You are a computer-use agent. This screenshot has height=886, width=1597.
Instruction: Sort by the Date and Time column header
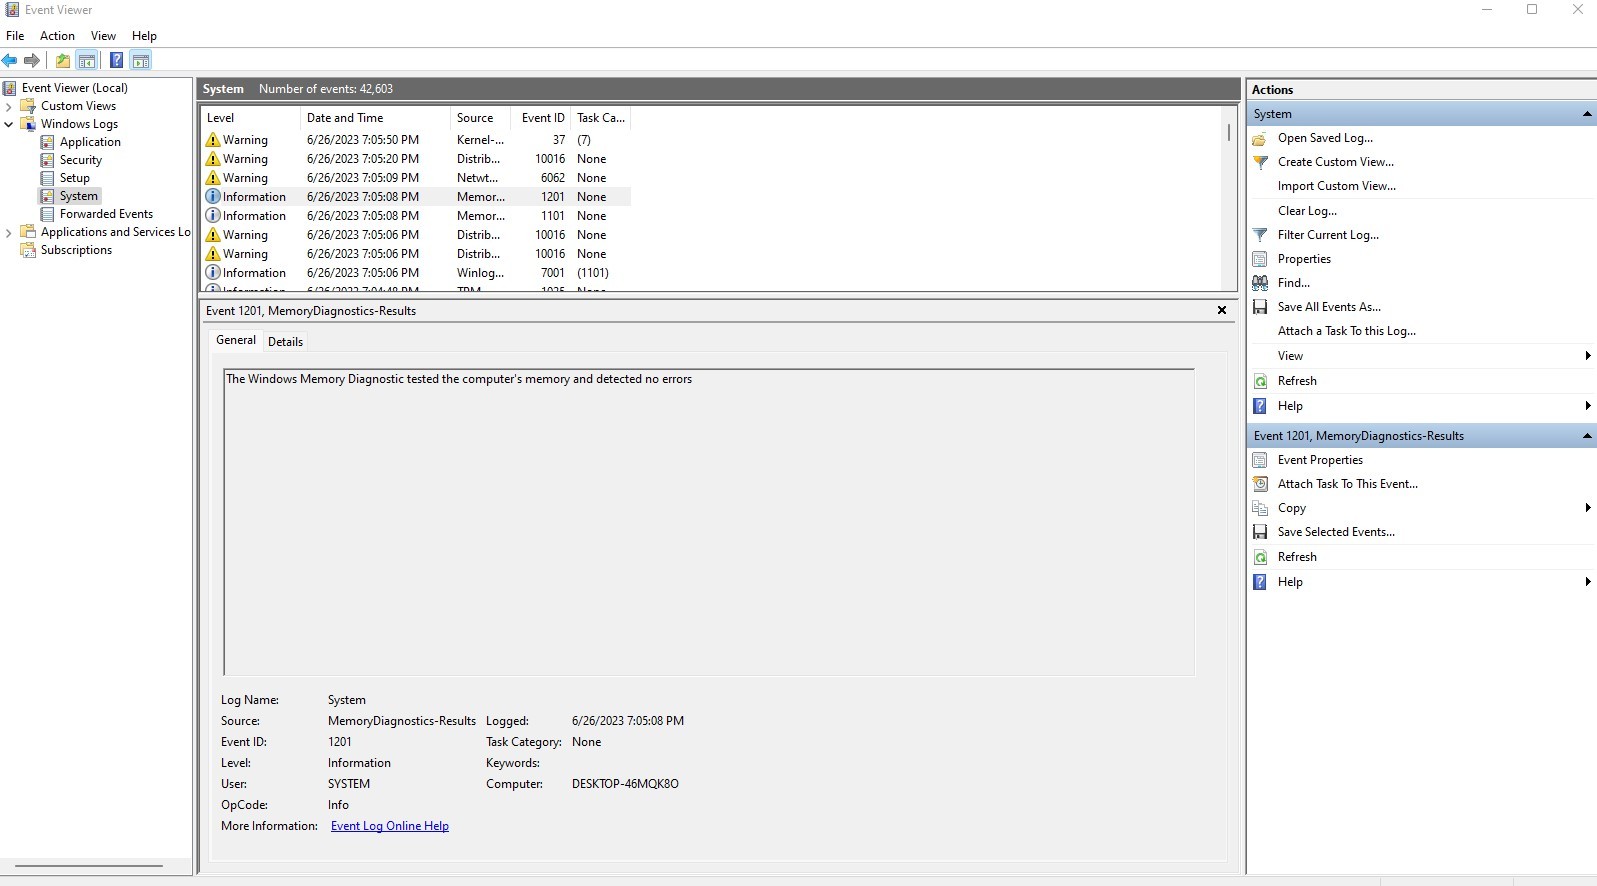point(375,118)
